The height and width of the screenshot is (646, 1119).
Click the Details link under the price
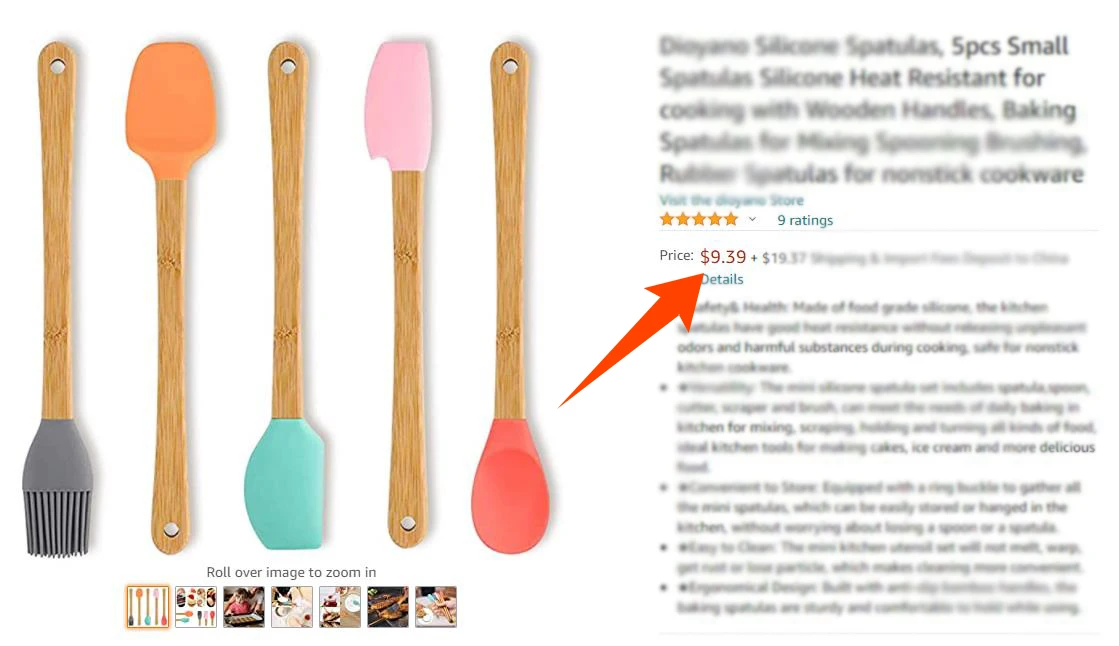721,279
